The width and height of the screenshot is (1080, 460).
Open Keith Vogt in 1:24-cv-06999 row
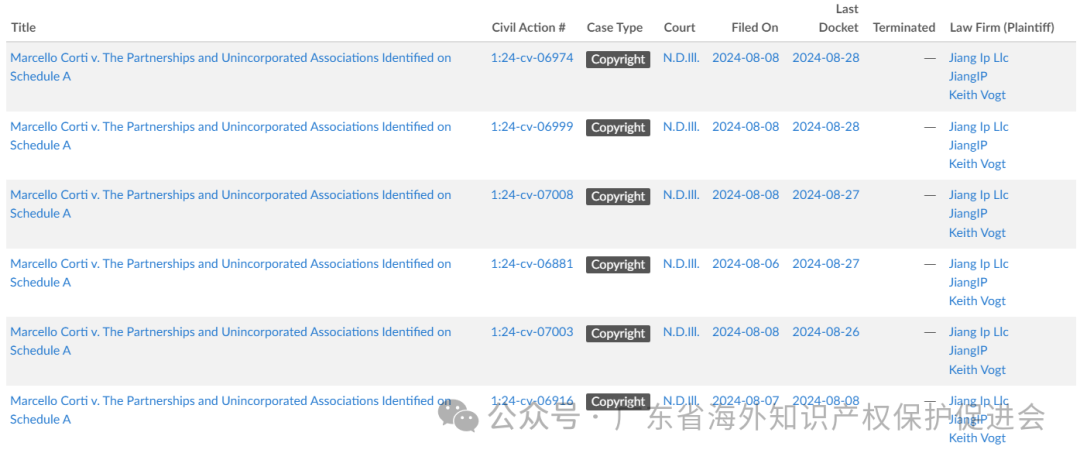977,164
